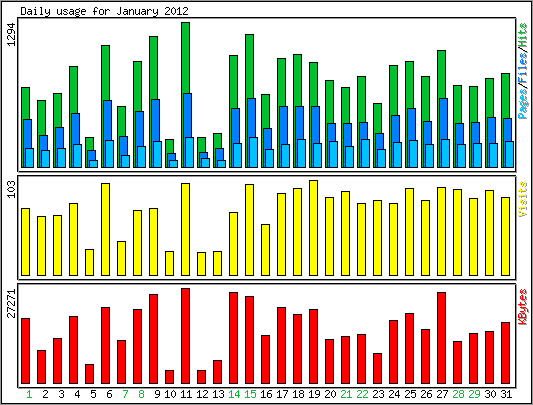Click day 1 on the x-axis
This screenshot has height=405, width=533.
29,394
